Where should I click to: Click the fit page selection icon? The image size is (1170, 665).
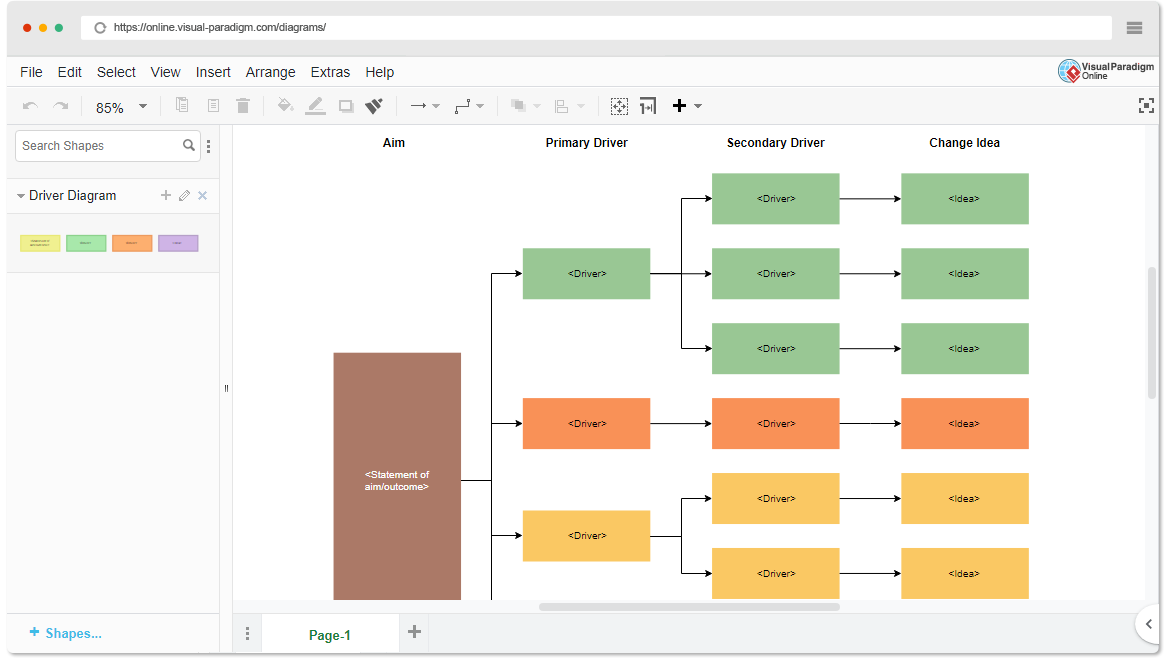tap(619, 106)
